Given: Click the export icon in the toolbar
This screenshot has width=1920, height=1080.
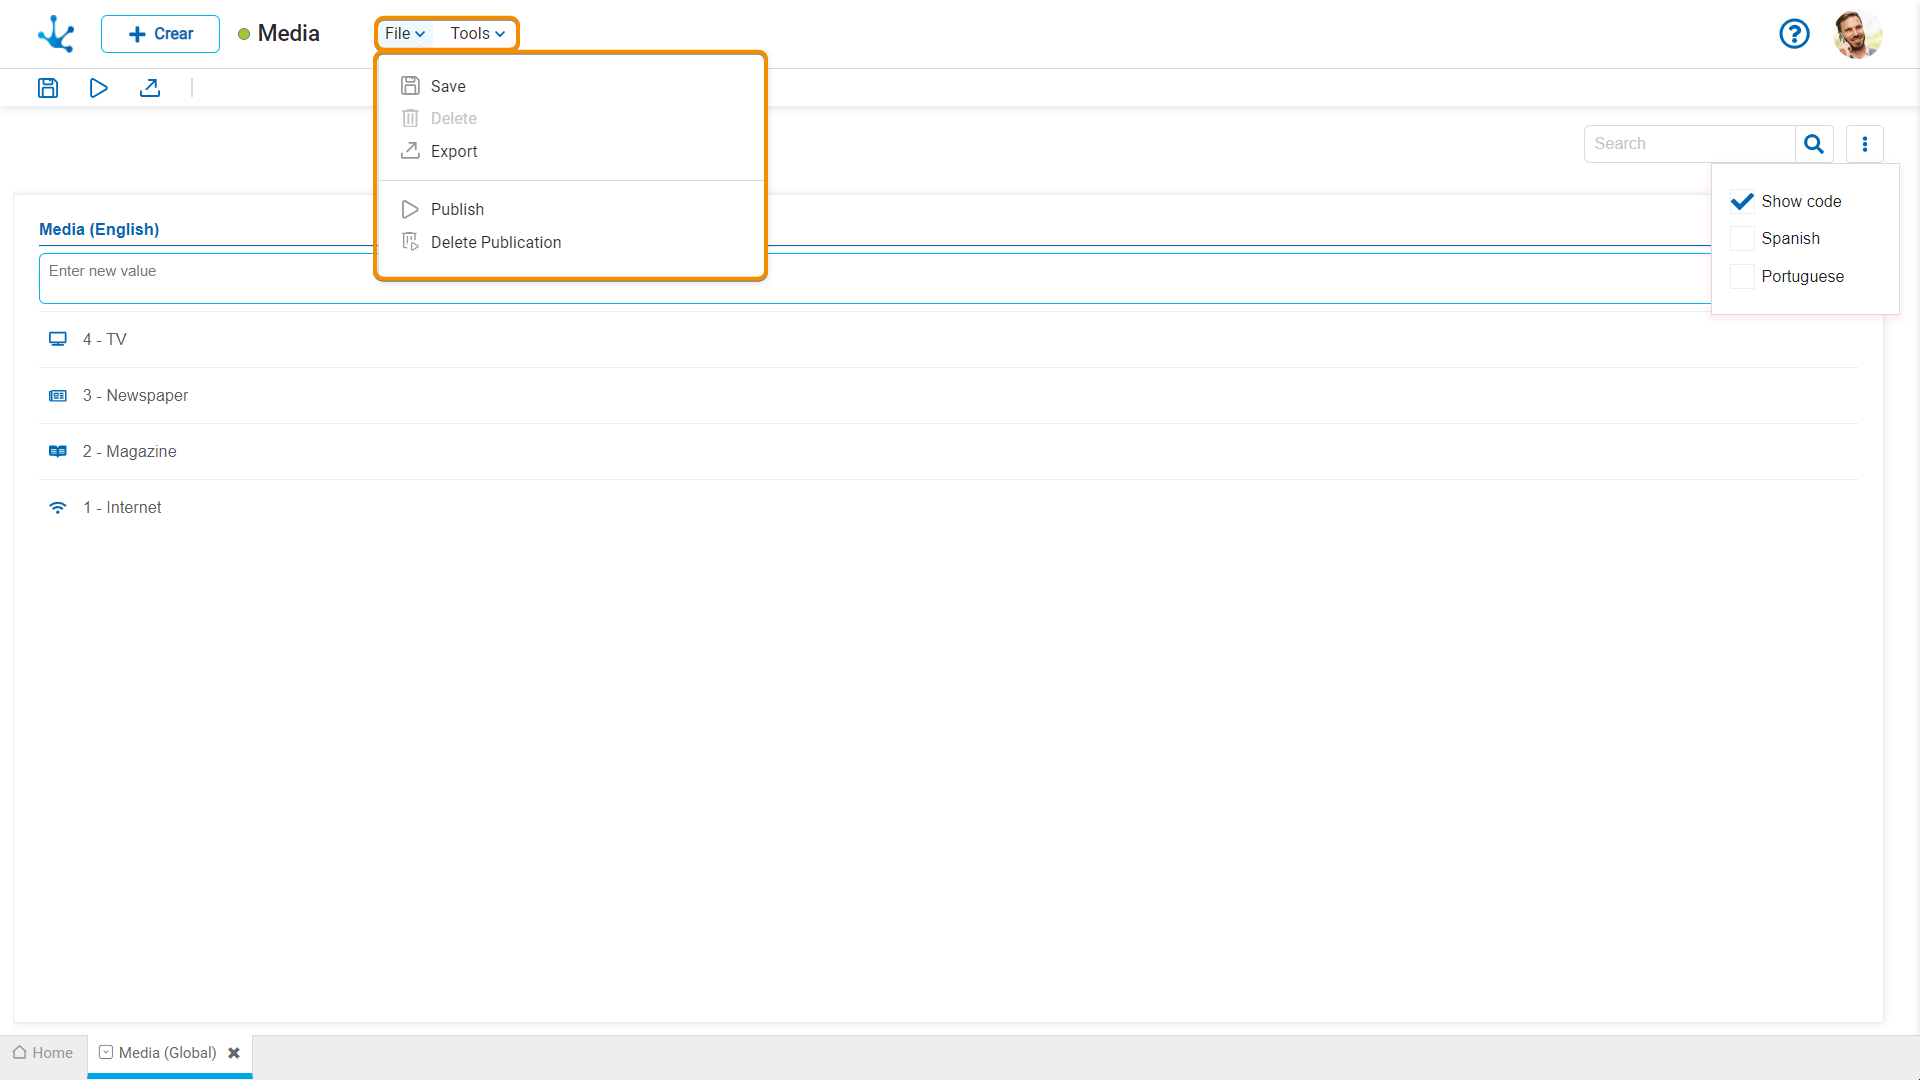Looking at the screenshot, I should pyautogui.click(x=150, y=88).
